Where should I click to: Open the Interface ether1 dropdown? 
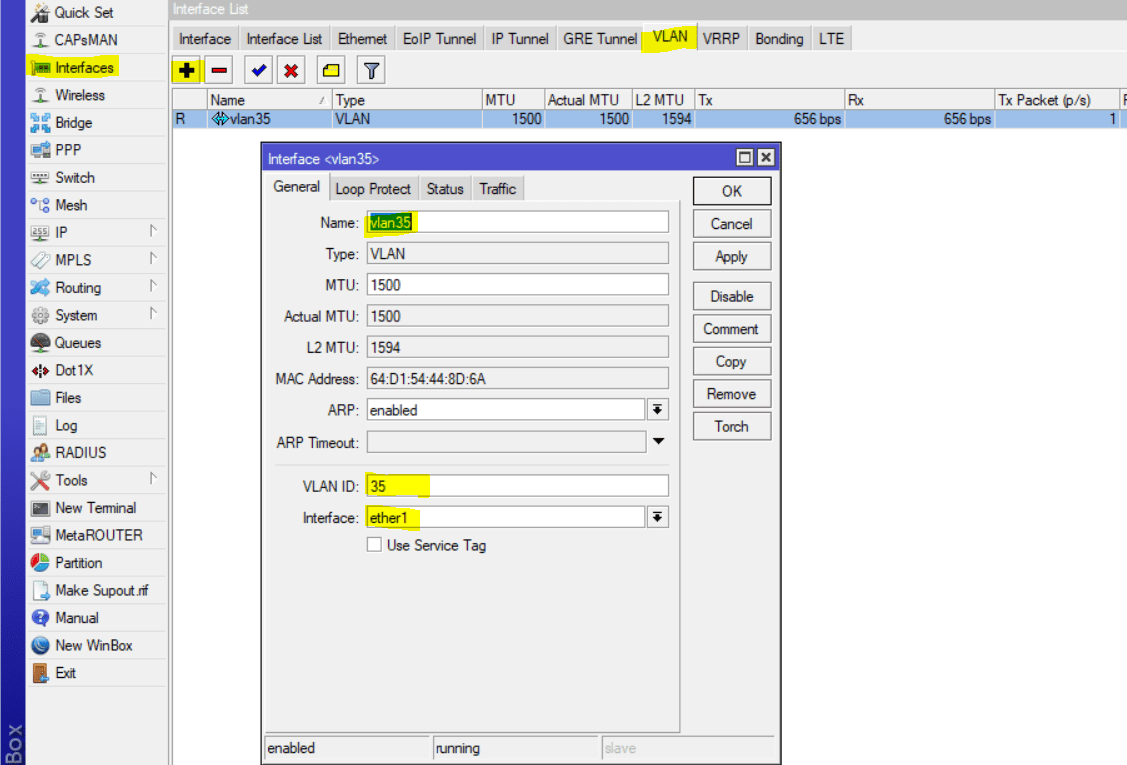pyautogui.click(x=657, y=517)
